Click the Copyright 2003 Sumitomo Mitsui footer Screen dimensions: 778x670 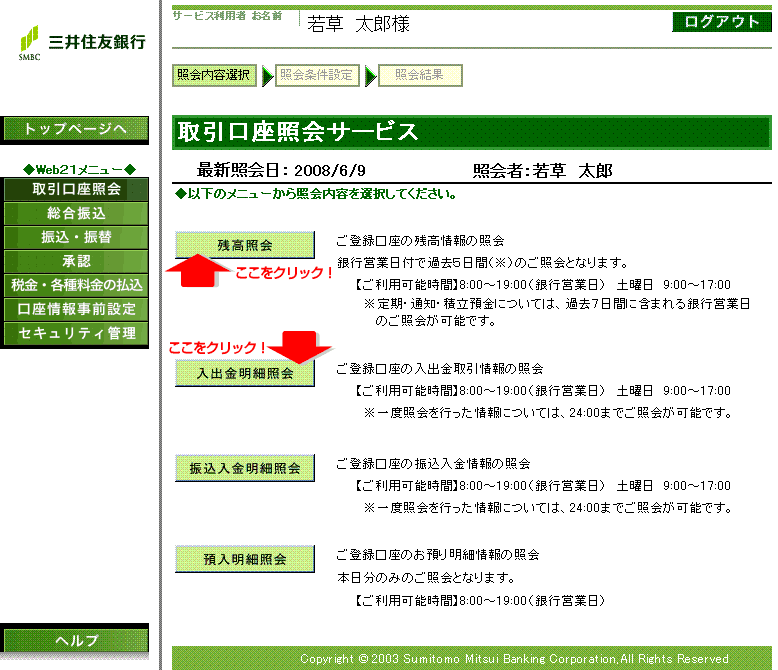click(x=514, y=659)
